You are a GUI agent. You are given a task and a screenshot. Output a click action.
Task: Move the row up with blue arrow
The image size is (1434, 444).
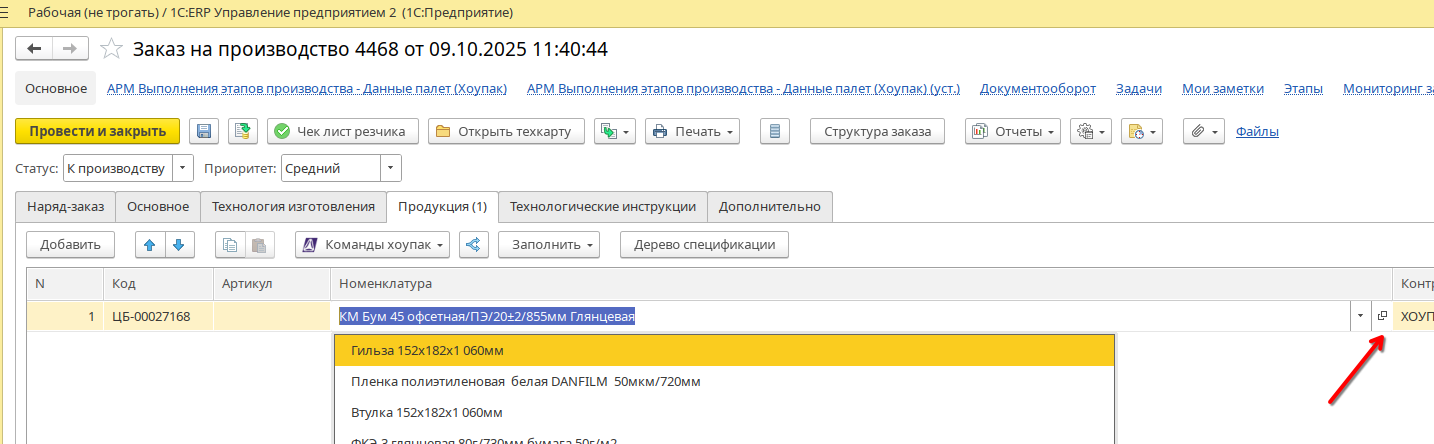coord(150,245)
